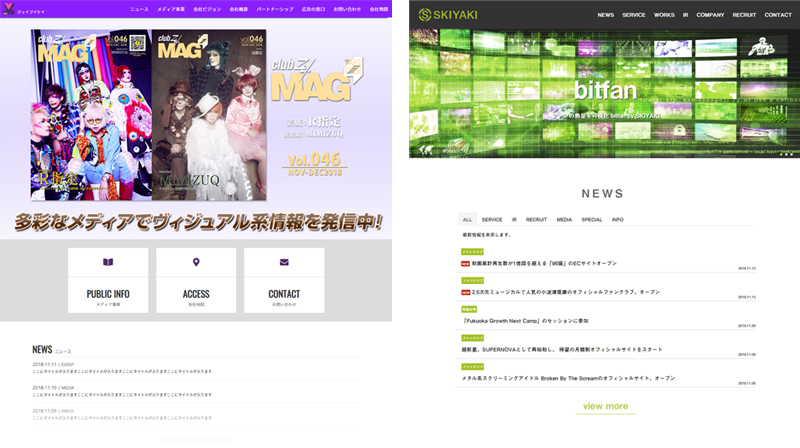The width and height of the screenshot is (800, 448).
Task: Click the SKIYAKI logo in the dark header
Action: (448, 15)
